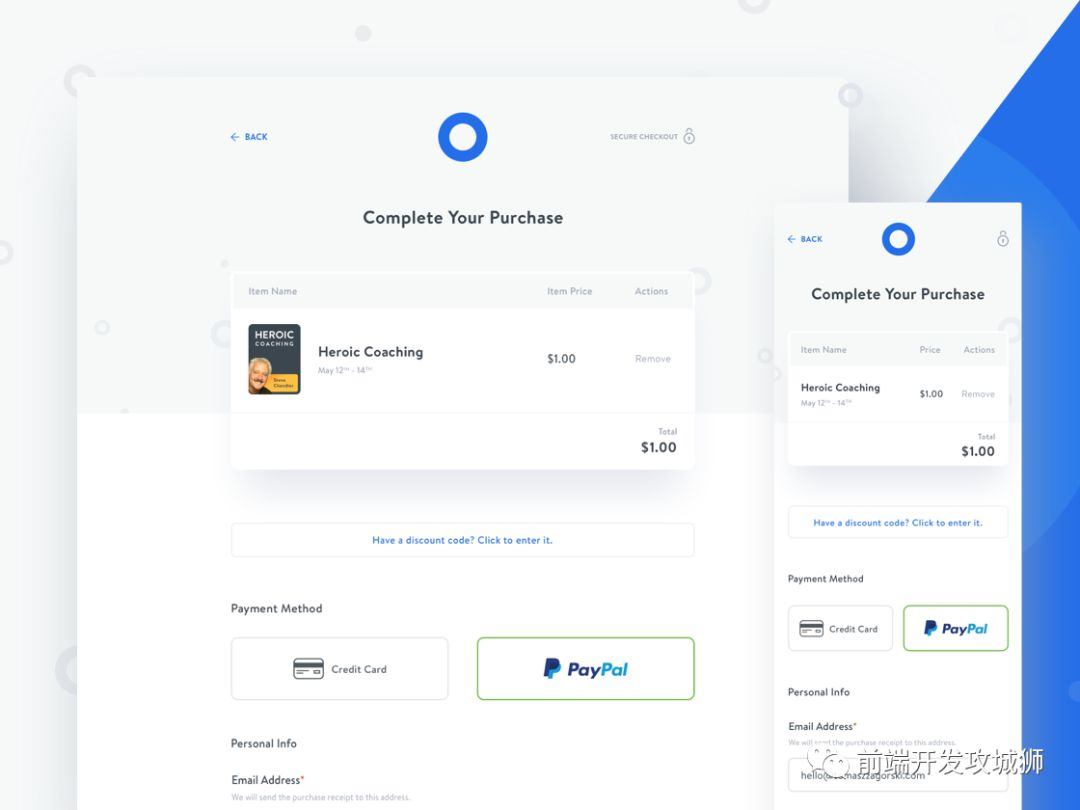Click the lock icon in the mobile view
Image resolution: width=1080 pixels, height=810 pixels.
(x=1003, y=238)
